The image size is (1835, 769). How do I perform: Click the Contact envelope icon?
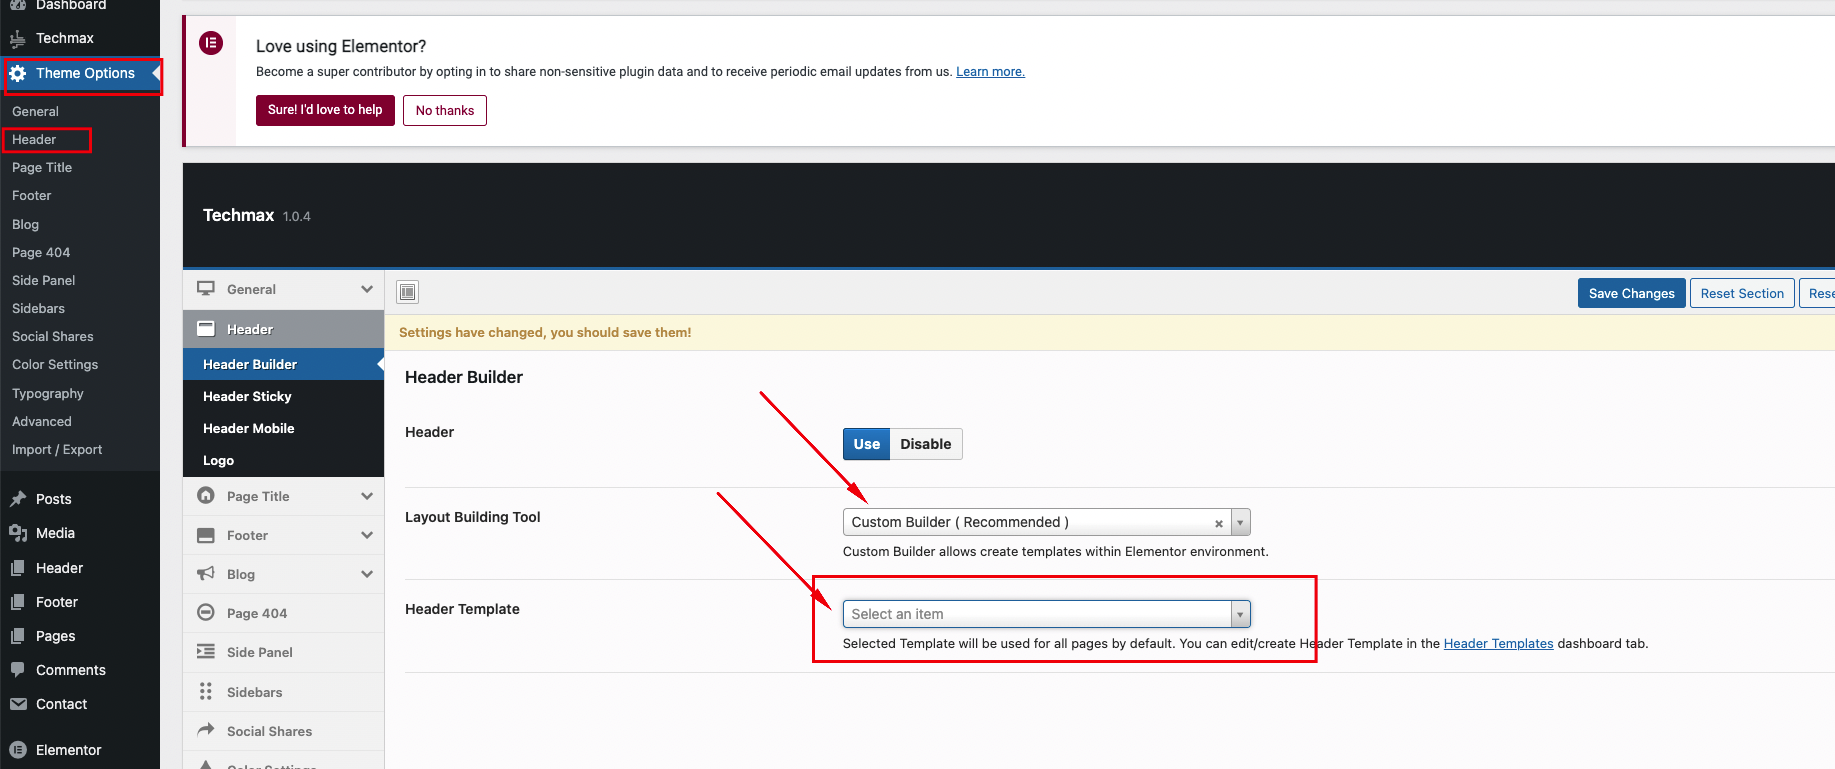18,704
